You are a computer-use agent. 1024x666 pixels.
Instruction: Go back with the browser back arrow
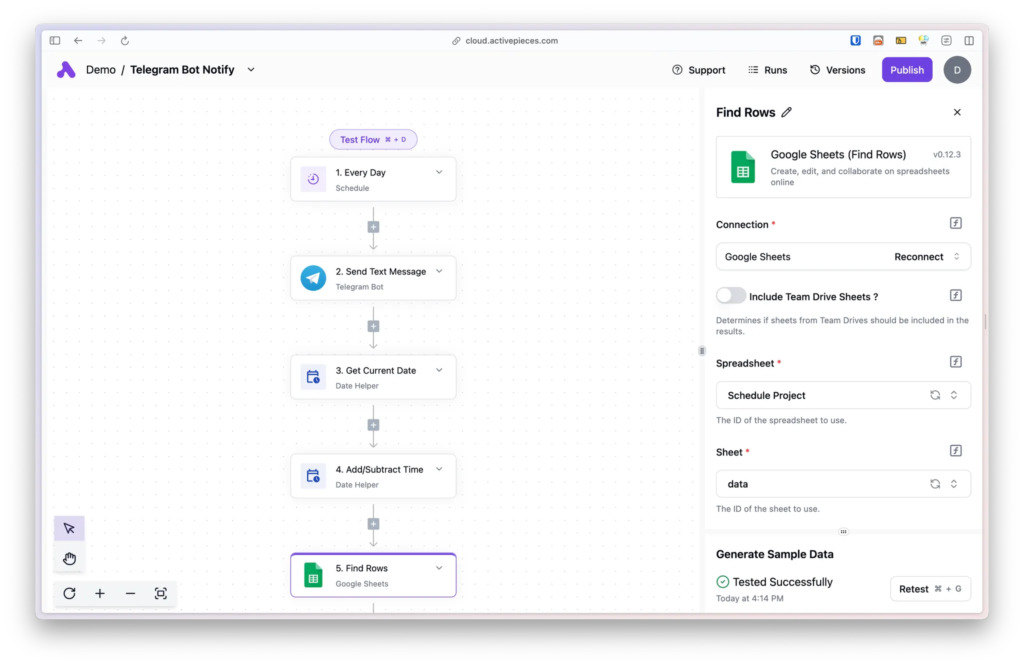click(x=78, y=40)
